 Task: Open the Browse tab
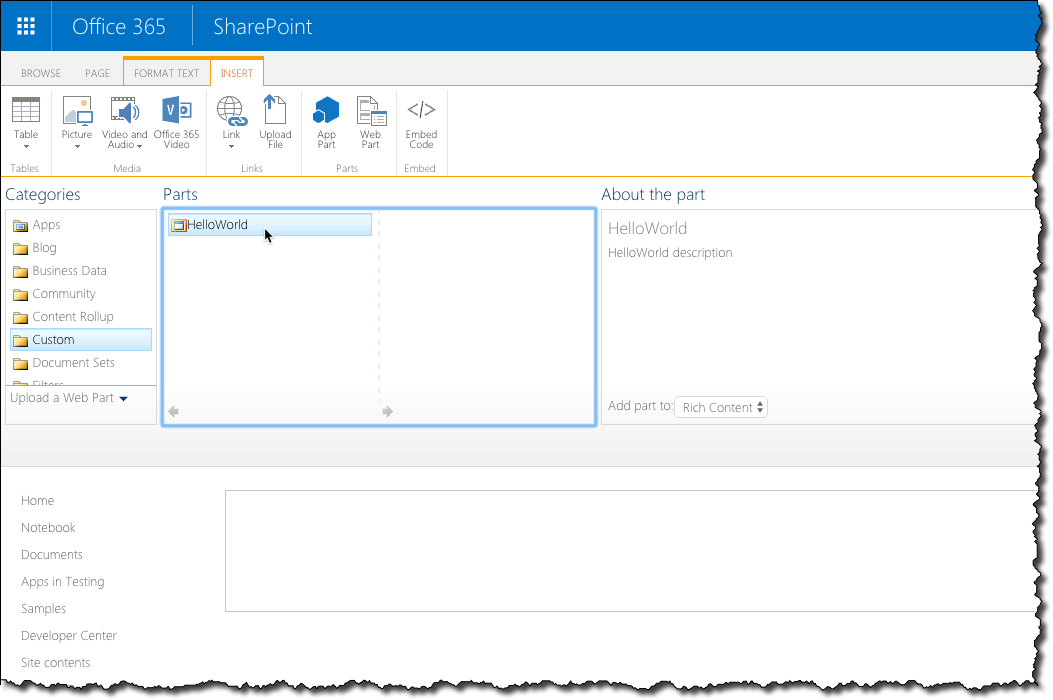[x=41, y=73]
